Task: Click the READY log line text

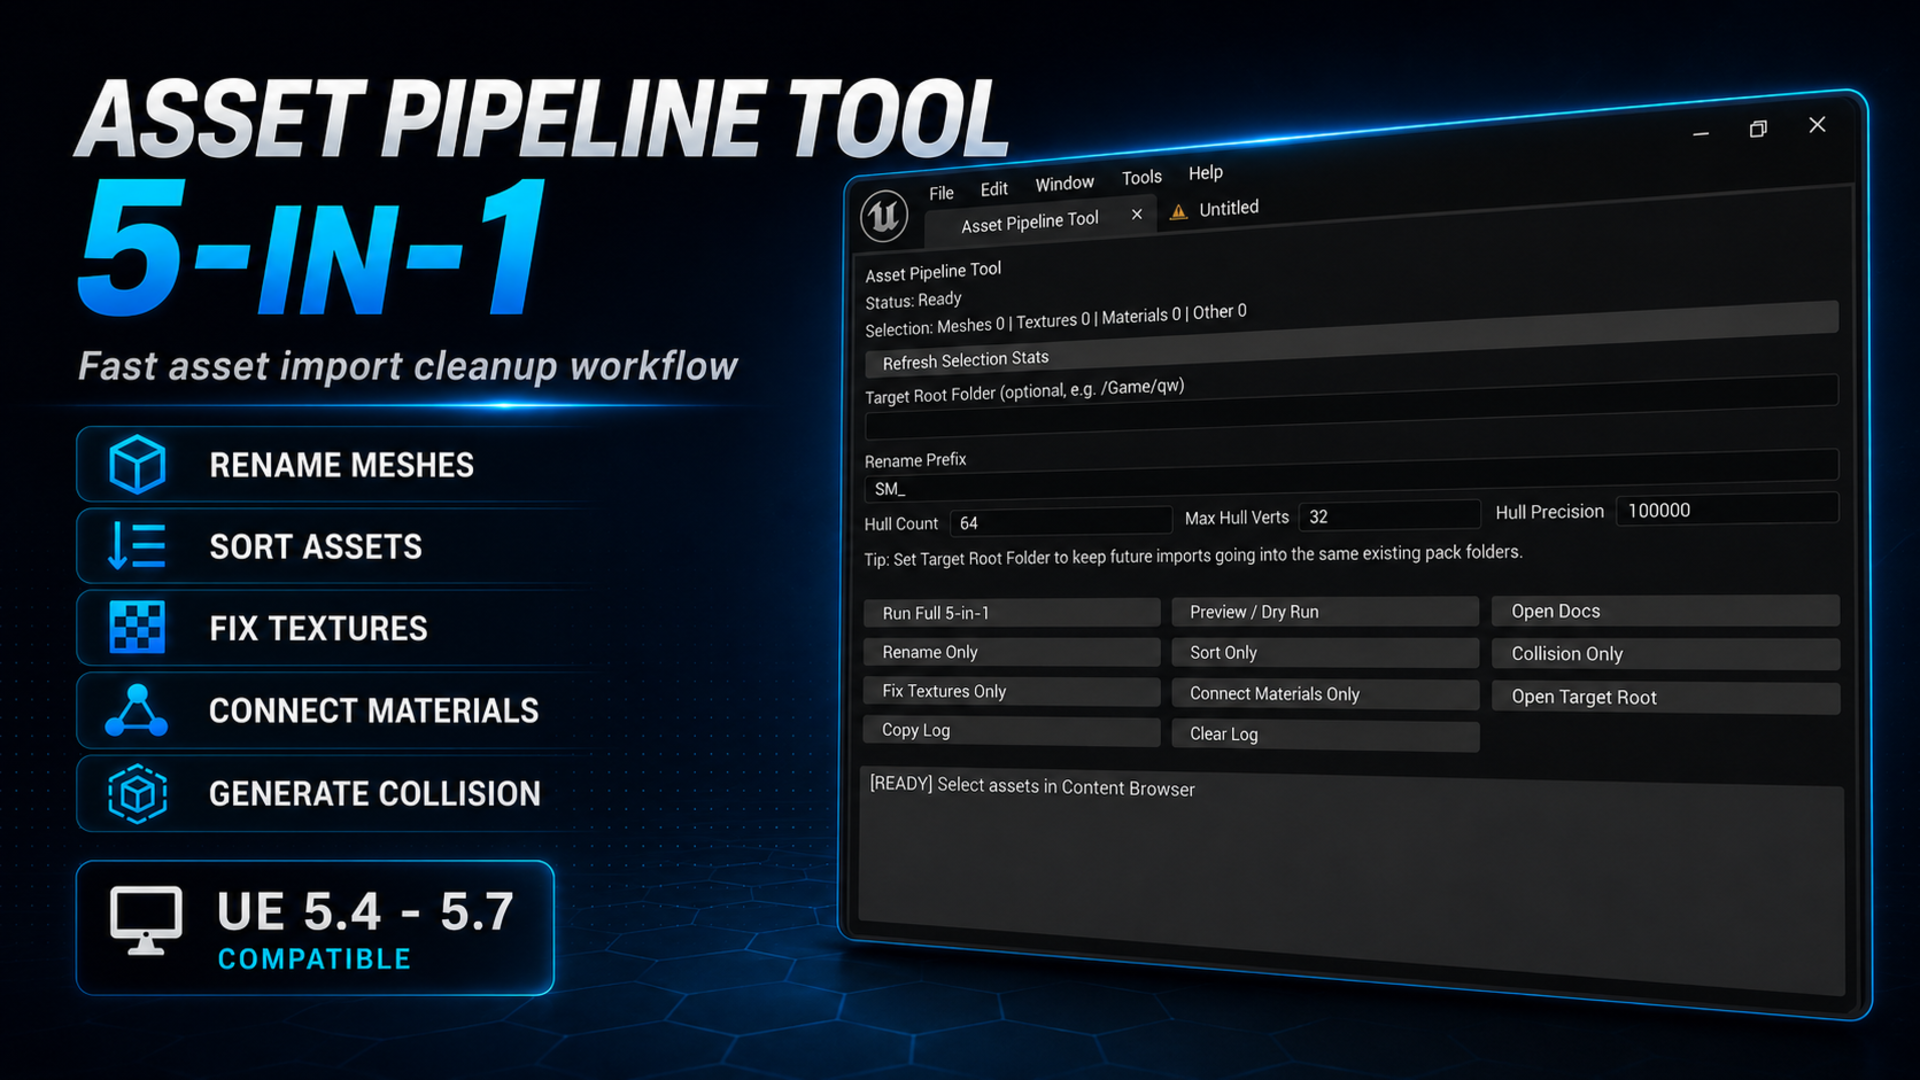Action: pos(1032,786)
